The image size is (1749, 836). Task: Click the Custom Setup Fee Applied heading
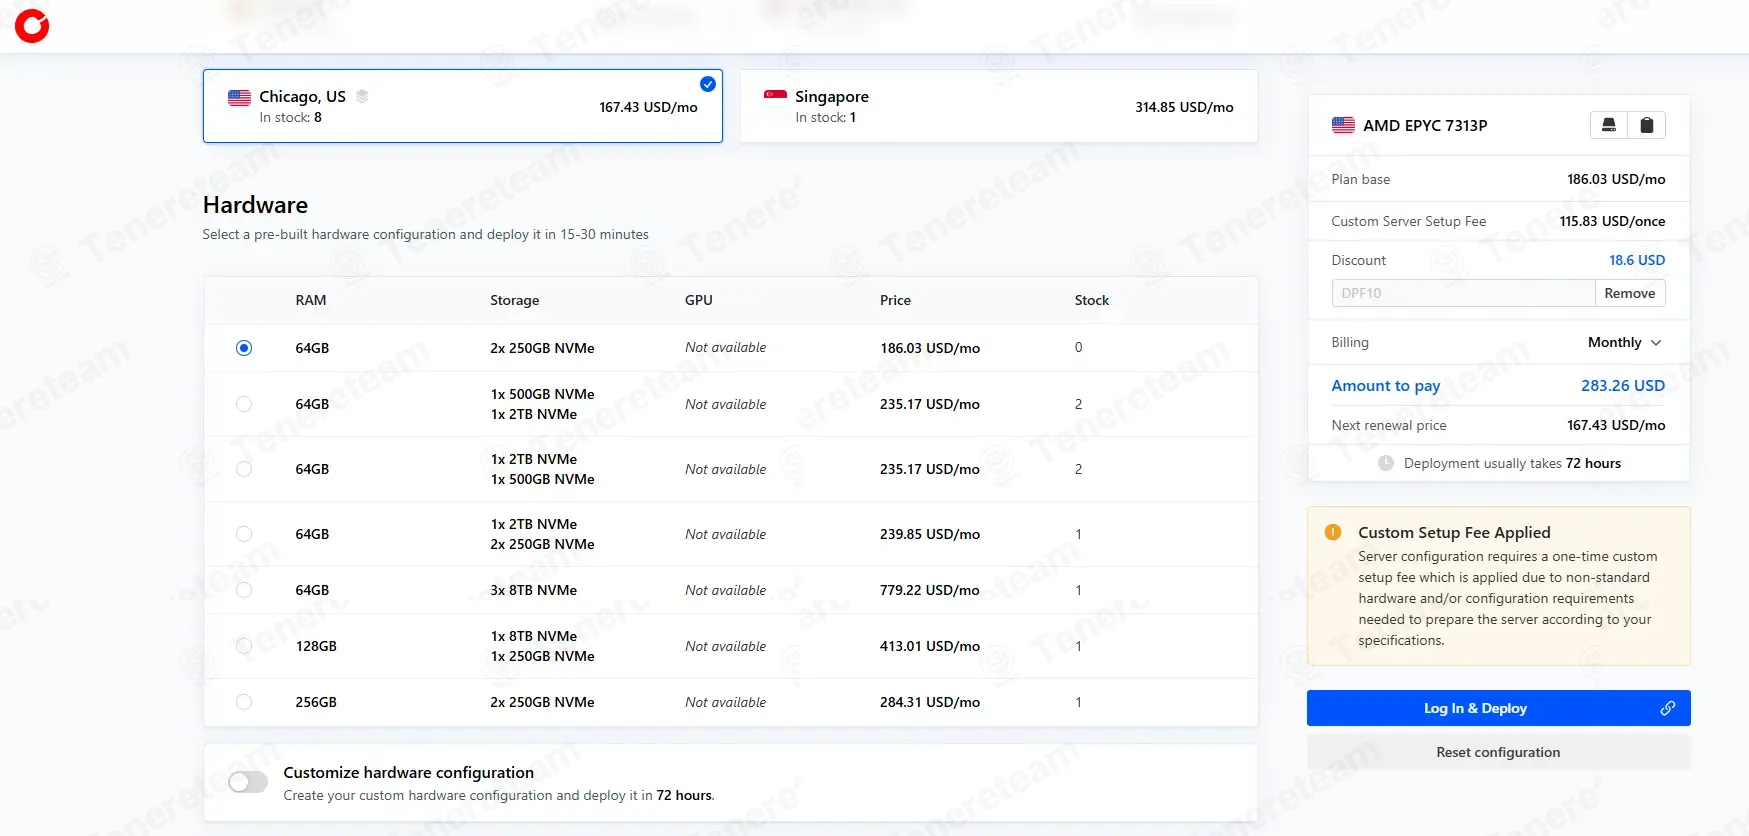click(x=1454, y=532)
